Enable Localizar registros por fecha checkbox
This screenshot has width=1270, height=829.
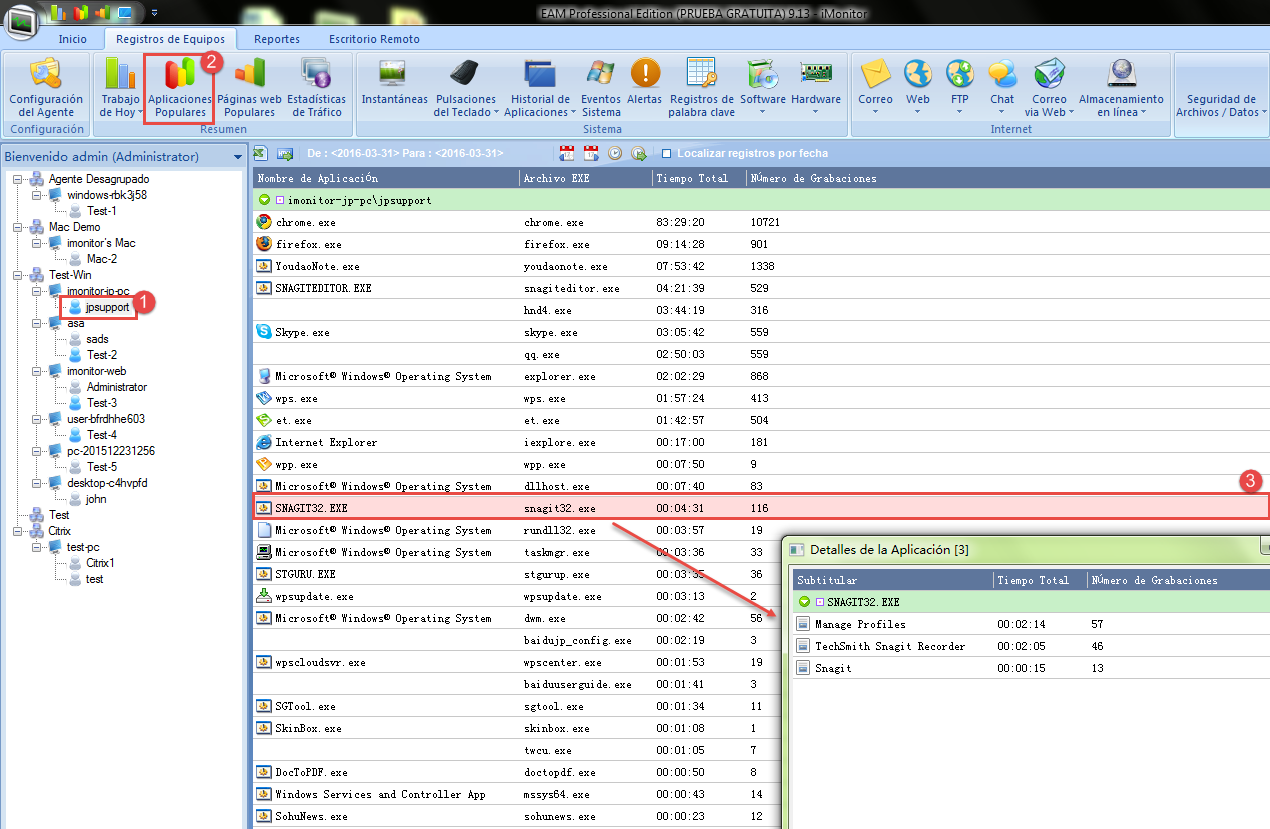point(666,154)
